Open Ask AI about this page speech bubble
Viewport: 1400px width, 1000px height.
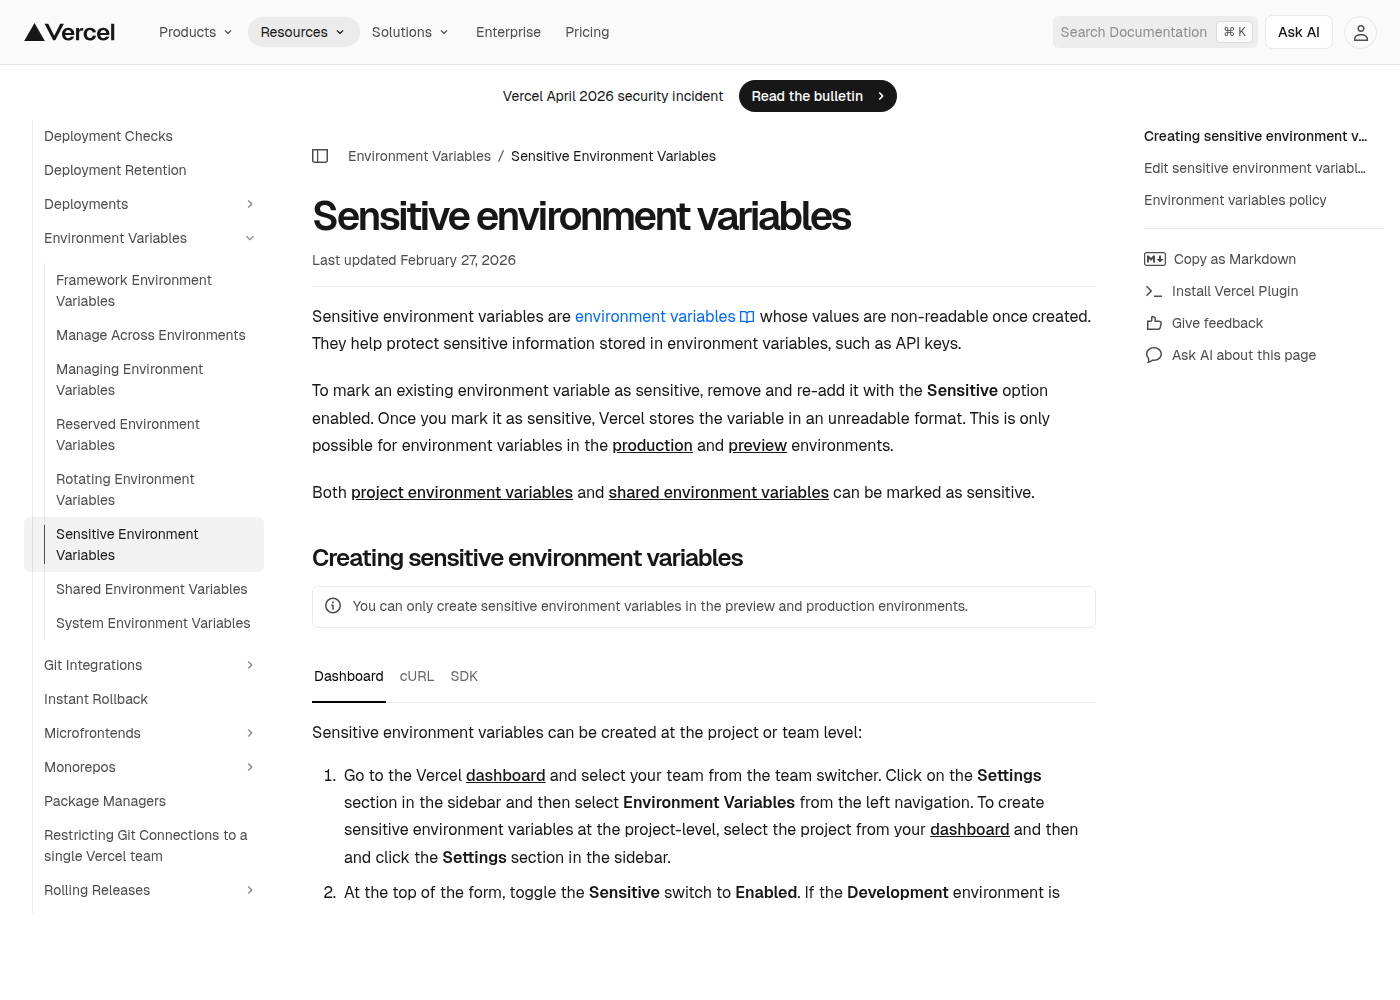1153,355
